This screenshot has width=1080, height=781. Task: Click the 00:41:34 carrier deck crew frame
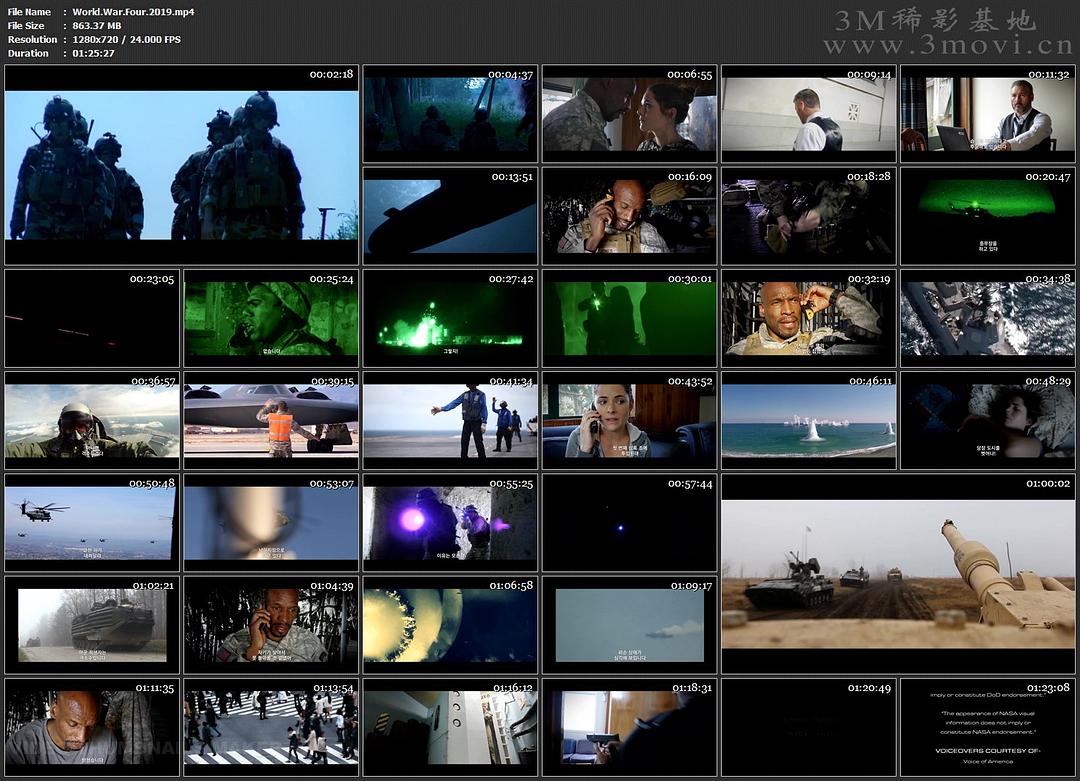tap(450, 421)
